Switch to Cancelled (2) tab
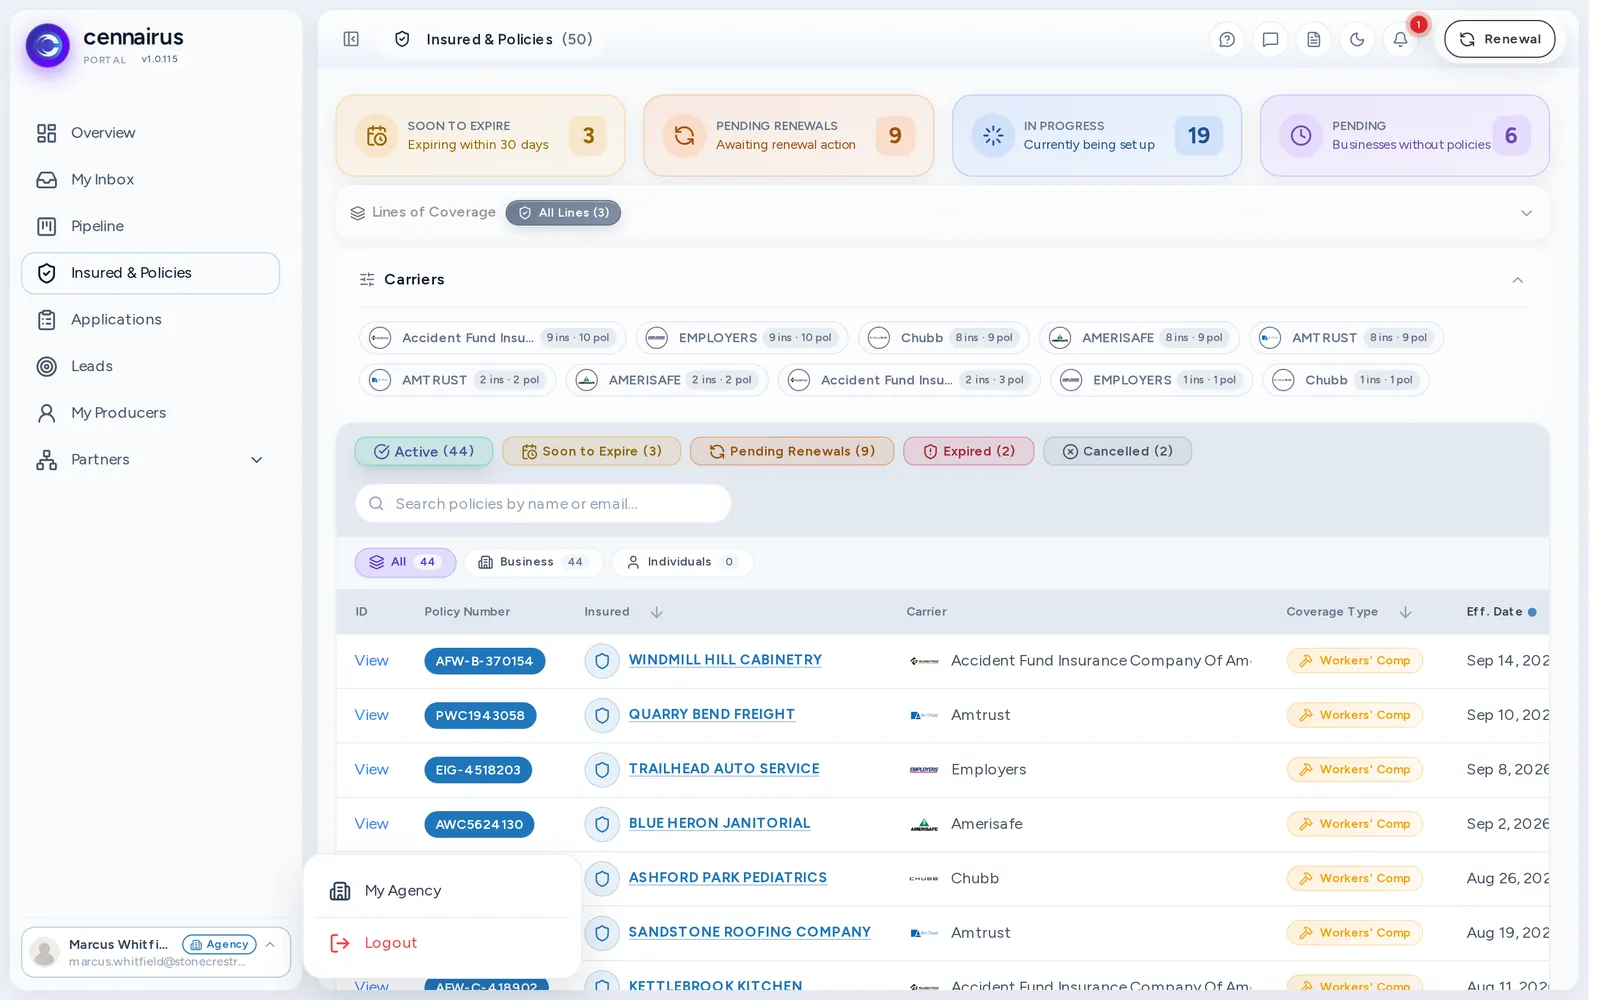This screenshot has width=1600, height=1000. (x=1117, y=451)
